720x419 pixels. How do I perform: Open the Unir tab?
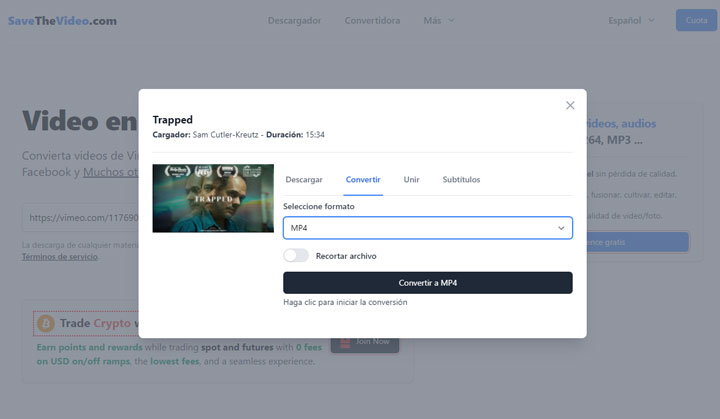coord(411,180)
